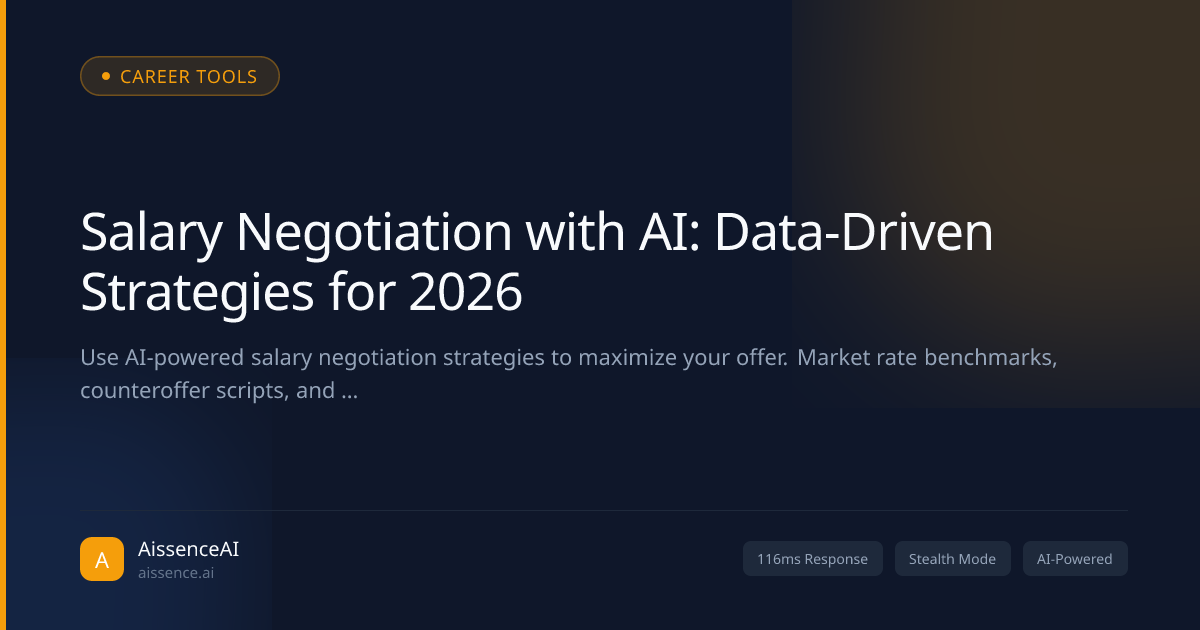This screenshot has width=1200, height=630.
Task: Click the "2026" year in the headline
Action: 465,293
